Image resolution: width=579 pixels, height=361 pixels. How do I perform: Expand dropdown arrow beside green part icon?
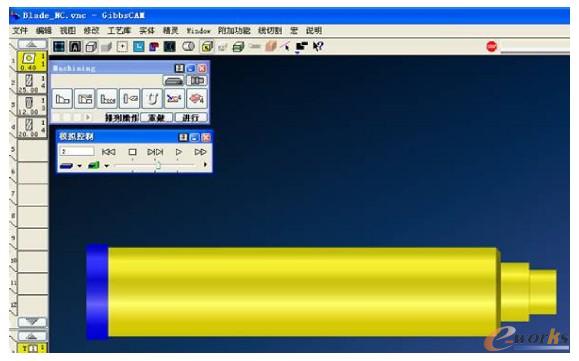click(x=107, y=166)
